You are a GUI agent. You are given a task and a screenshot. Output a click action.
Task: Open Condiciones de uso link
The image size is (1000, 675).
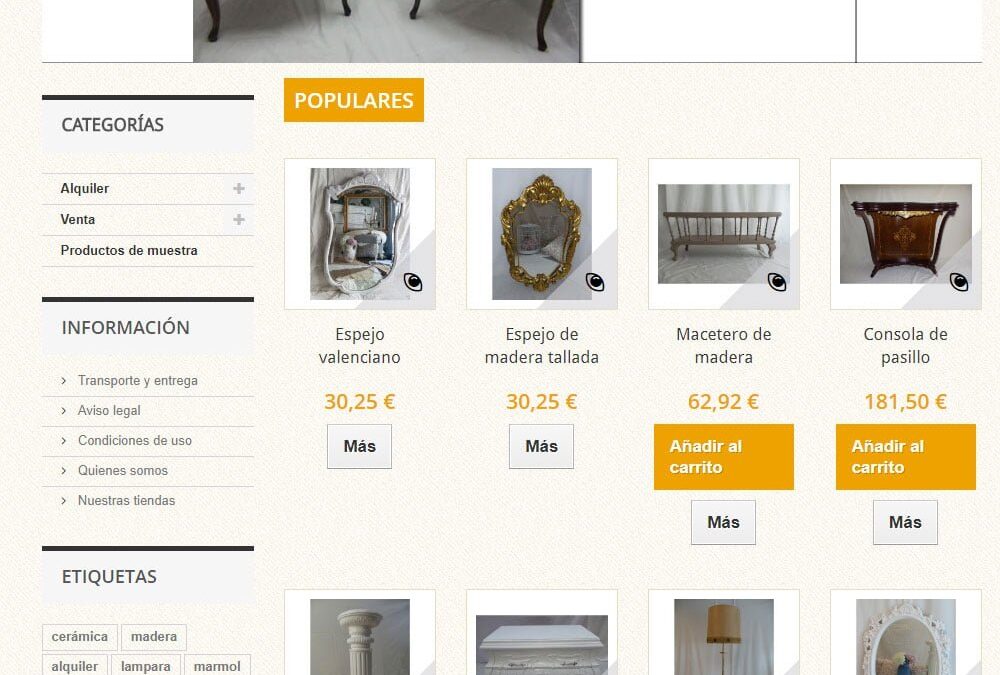click(x=135, y=440)
